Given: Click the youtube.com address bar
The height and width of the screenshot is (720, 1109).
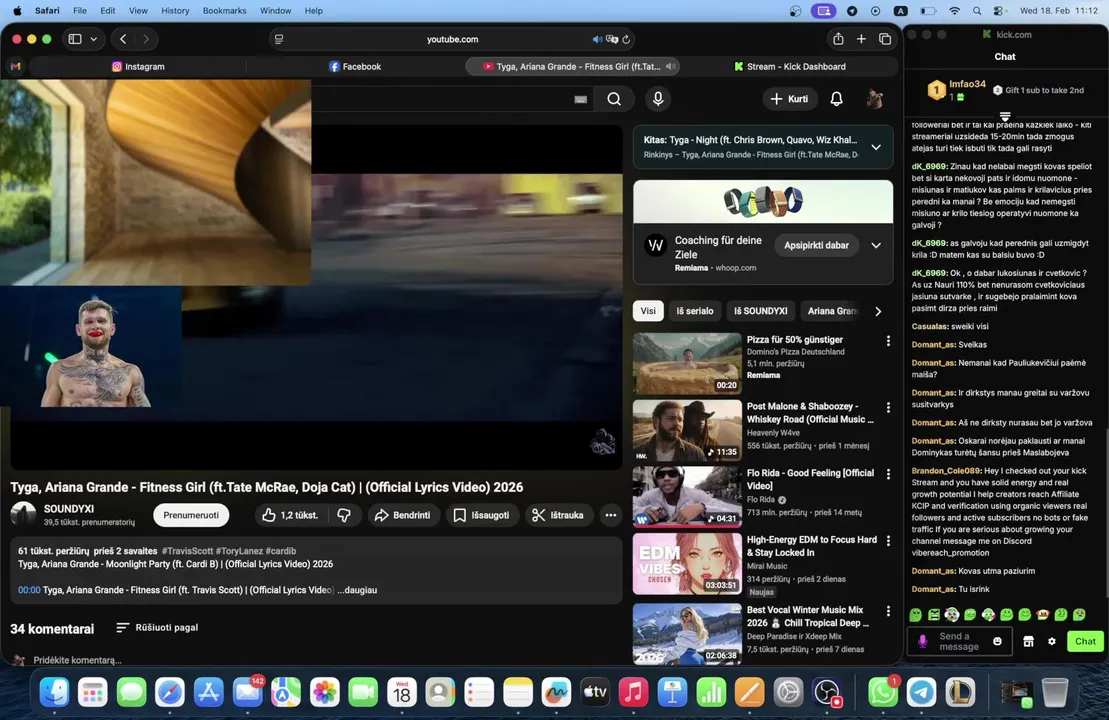Looking at the screenshot, I should [452, 40].
